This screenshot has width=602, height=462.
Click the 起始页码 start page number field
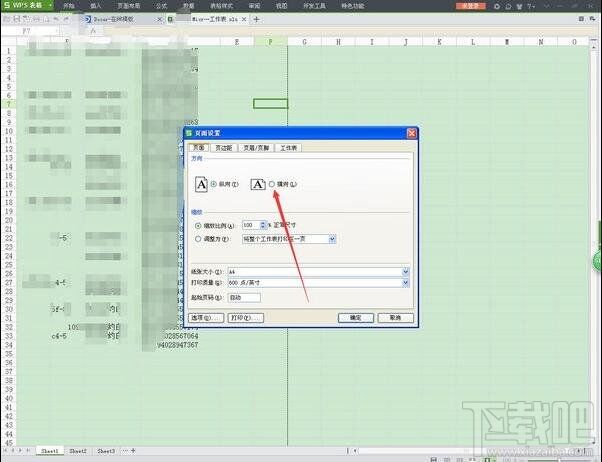tap(245, 297)
